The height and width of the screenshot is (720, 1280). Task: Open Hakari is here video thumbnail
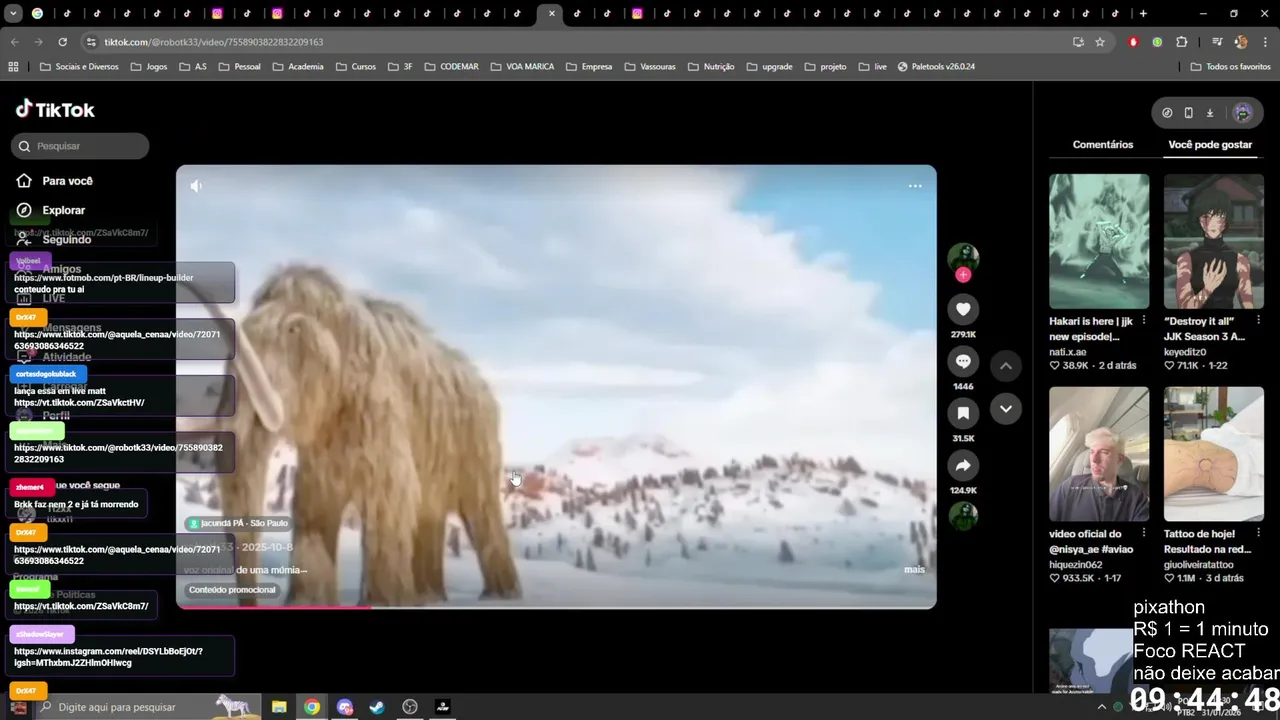(x=1099, y=241)
